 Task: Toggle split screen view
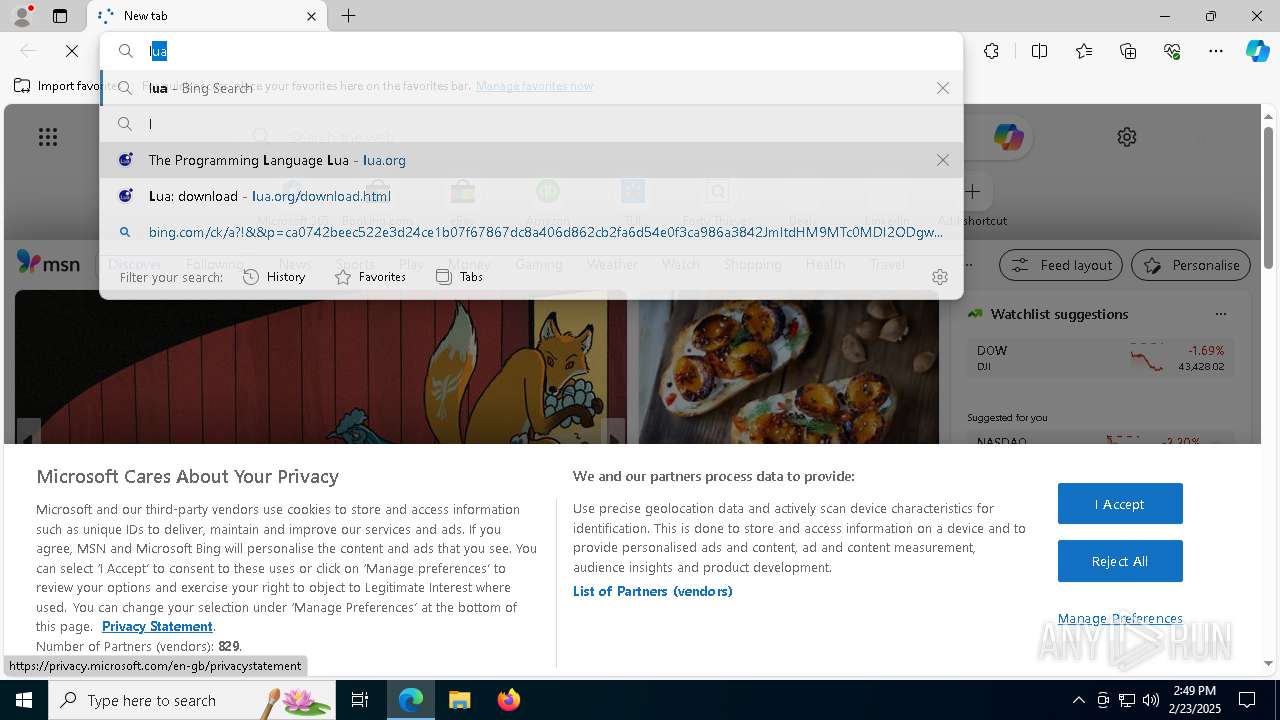click(x=1039, y=51)
